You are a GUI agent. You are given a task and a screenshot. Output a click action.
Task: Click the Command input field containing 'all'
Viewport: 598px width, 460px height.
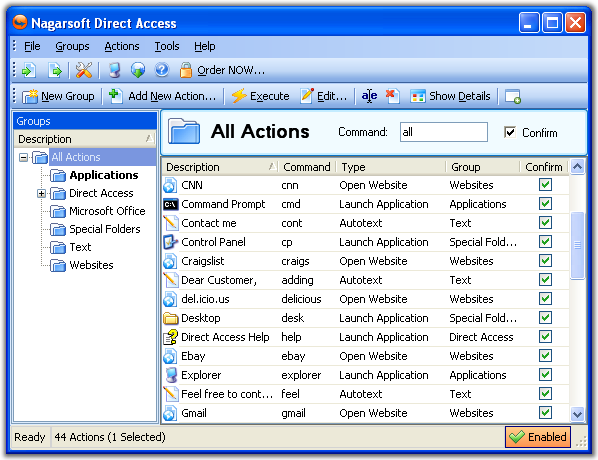coord(444,132)
